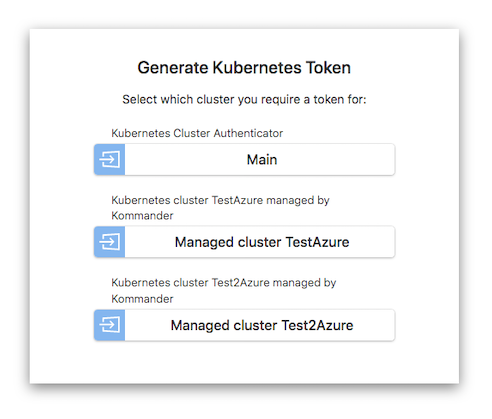Click 'Kubernetes cluster Test2Azure managed by Kommander' description
Viewport: 492px width, 419px height.
[224, 290]
